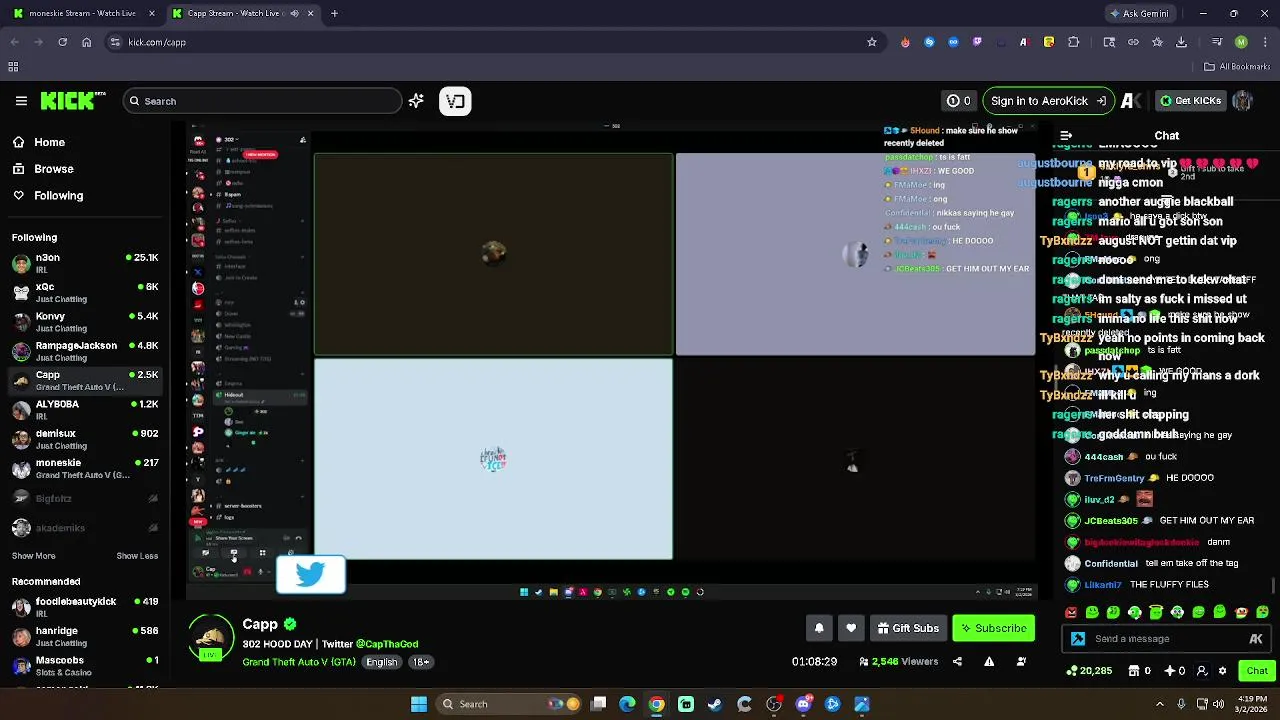Open chat settings gear icon
This screenshot has width=1280, height=720.
(1223, 671)
